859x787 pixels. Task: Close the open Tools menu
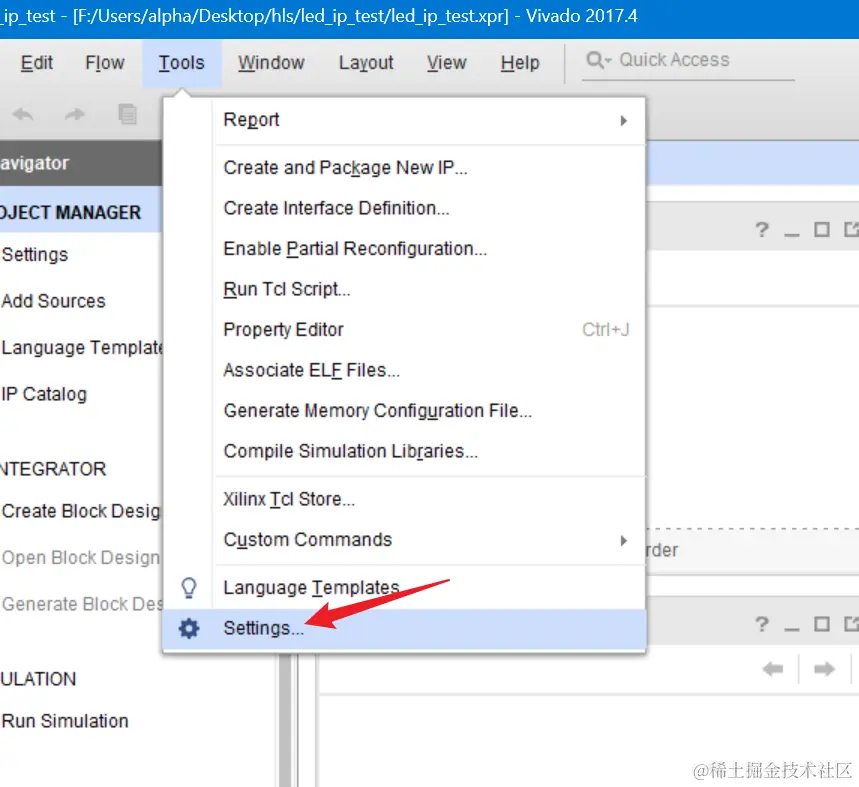[181, 63]
